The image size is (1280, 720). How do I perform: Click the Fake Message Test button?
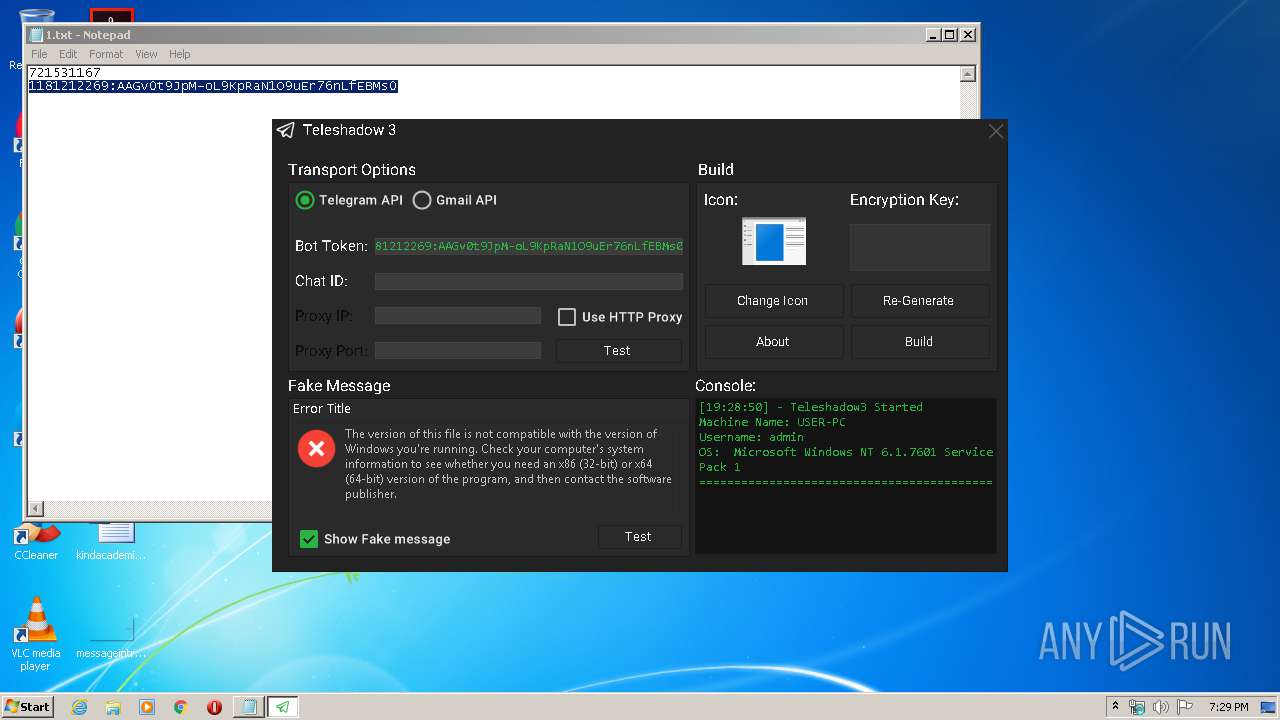coord(639,537)
